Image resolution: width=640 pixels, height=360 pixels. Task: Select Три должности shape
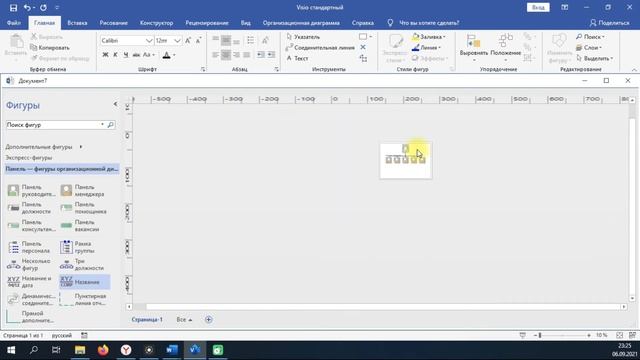pos(82,264)
